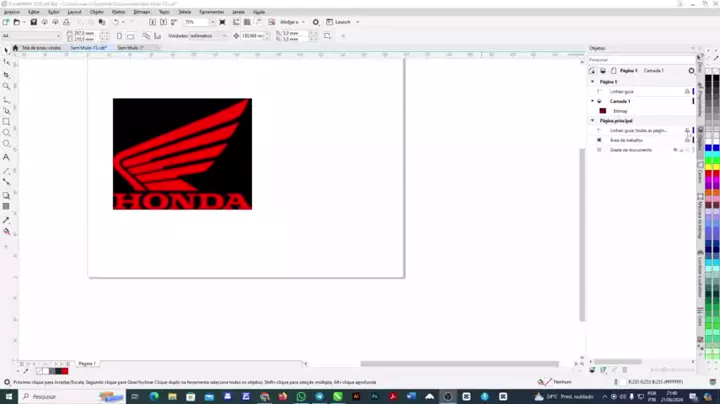This screenshot has height=404, width=720.
Task: Click the Undo arrow icon
Action: pos(116,21)
